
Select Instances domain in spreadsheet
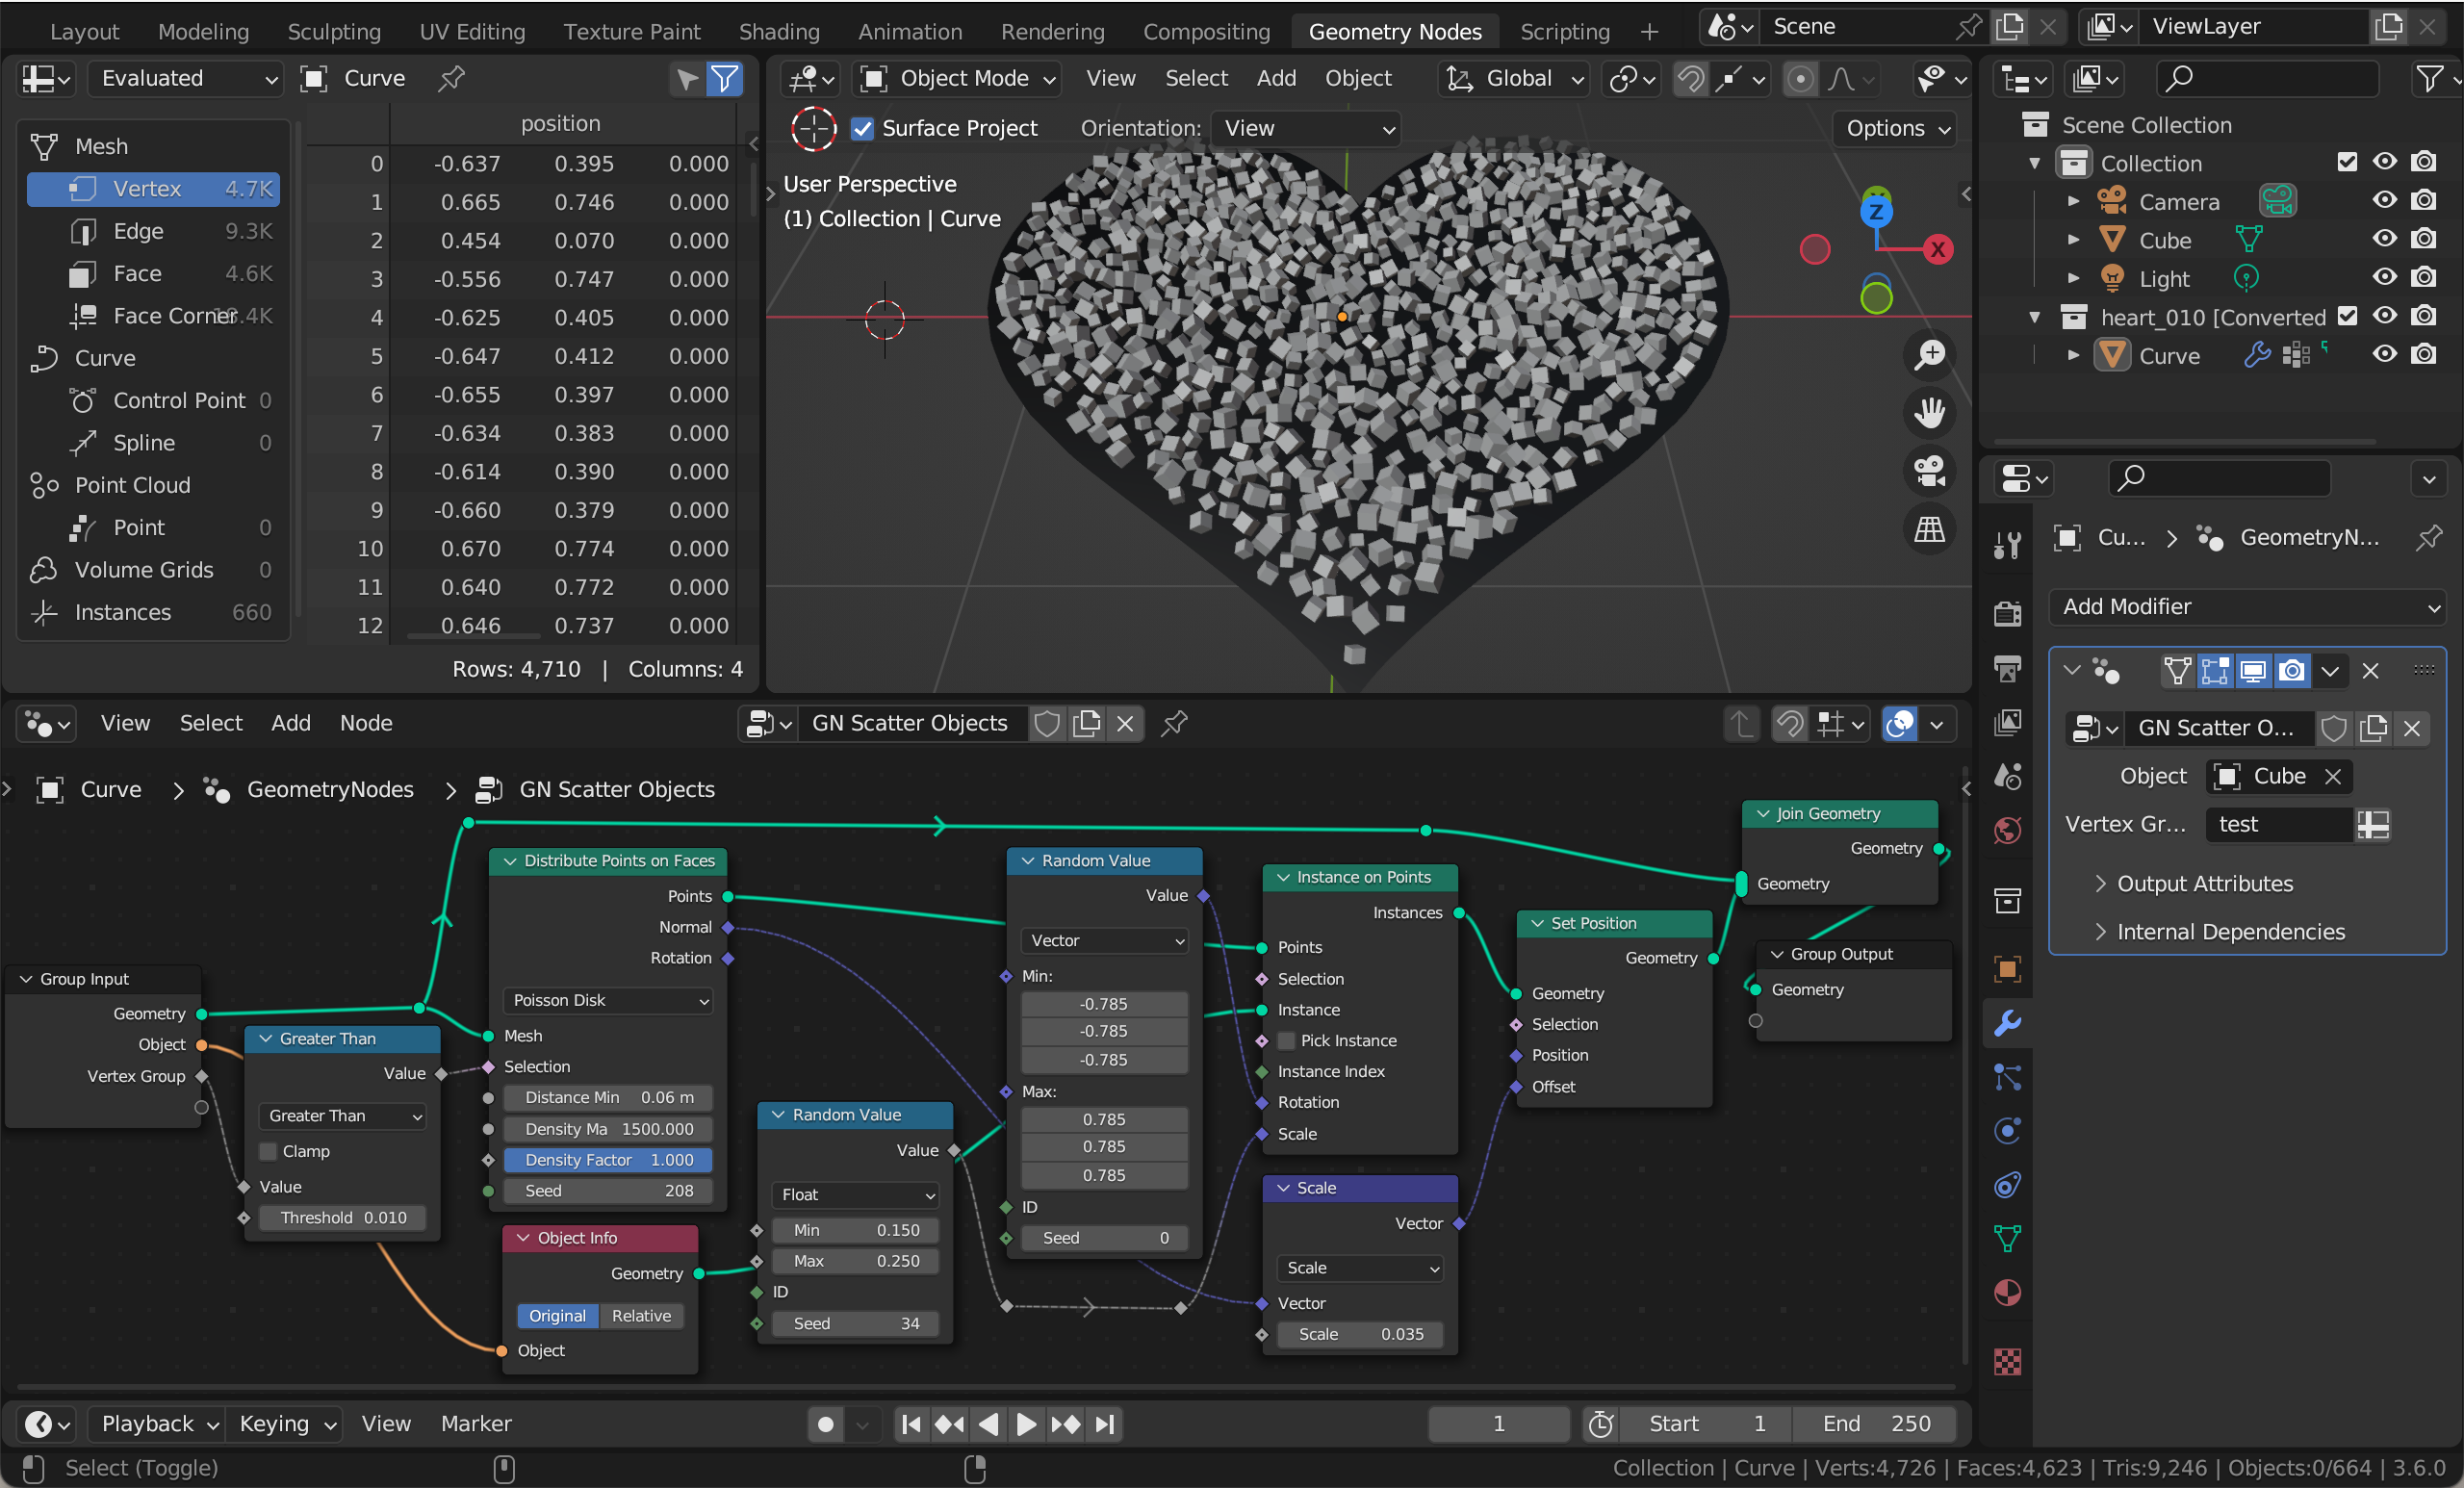point(153,612)
